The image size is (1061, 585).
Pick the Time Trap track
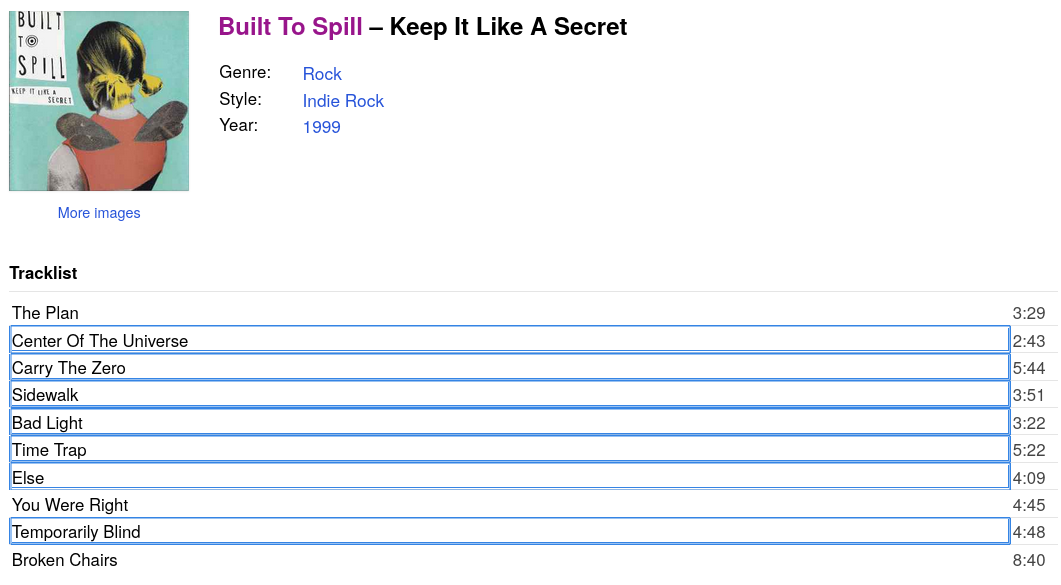tap(49, 450)
